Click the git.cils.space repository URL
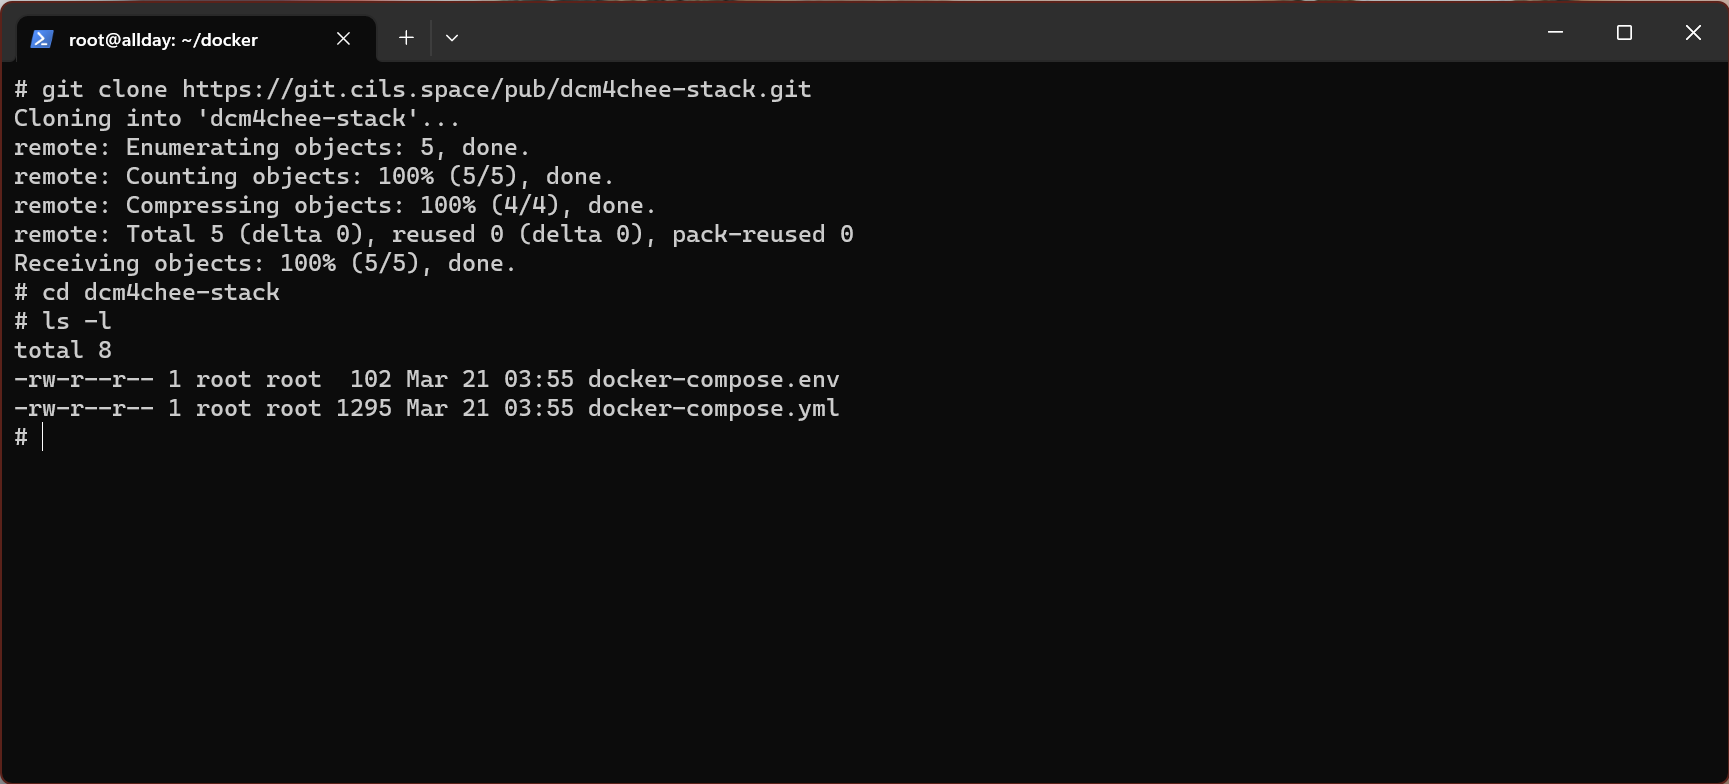This screenshot has height=784, width=1729. (x=496, y=90)
